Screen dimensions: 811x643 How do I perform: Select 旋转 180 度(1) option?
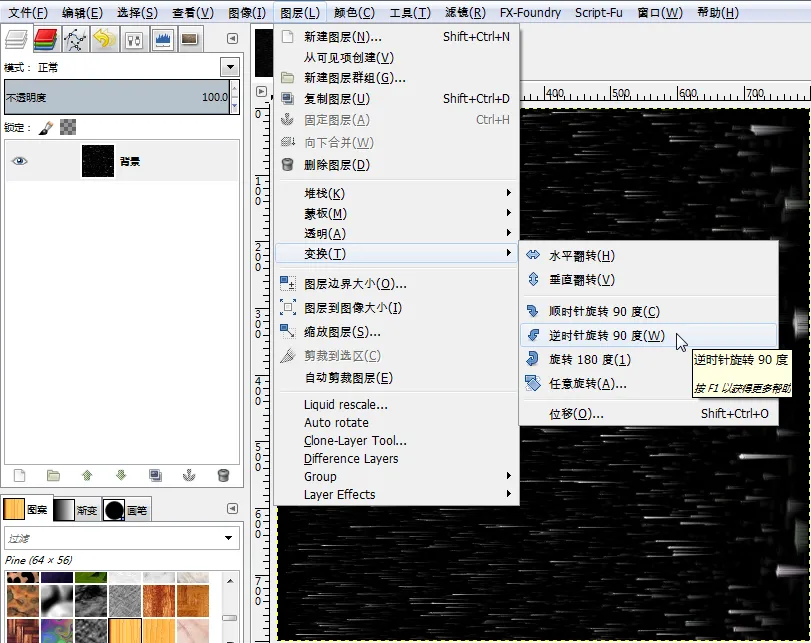coord(649,360)
